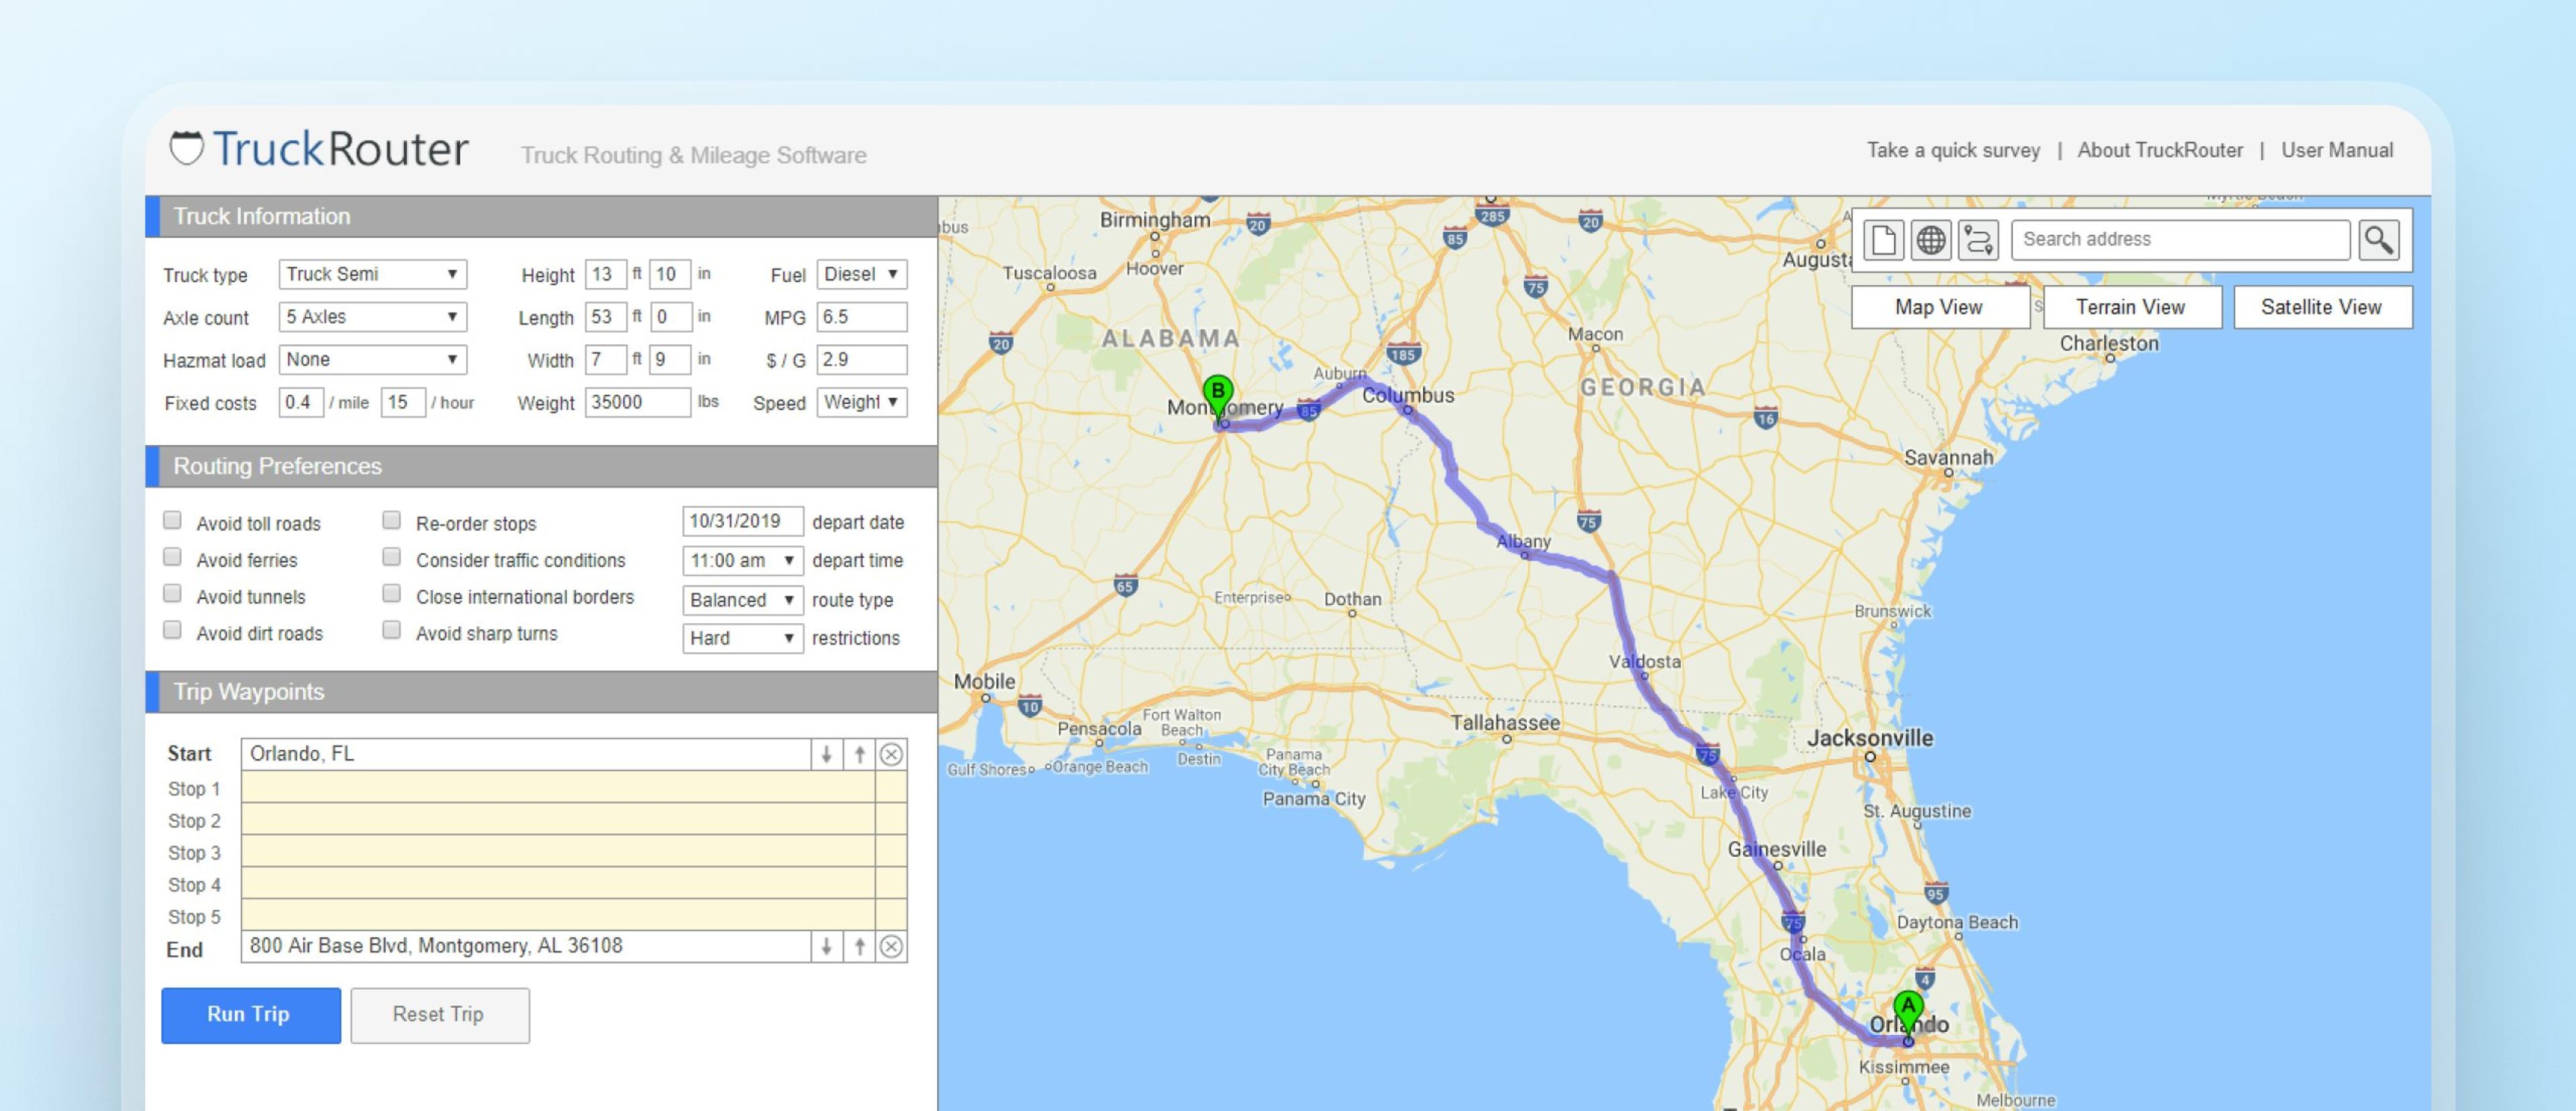The height and width of the screenshot is (1111, 2576).
Task: Open the User Manual link
Action: coord(2336,150)
